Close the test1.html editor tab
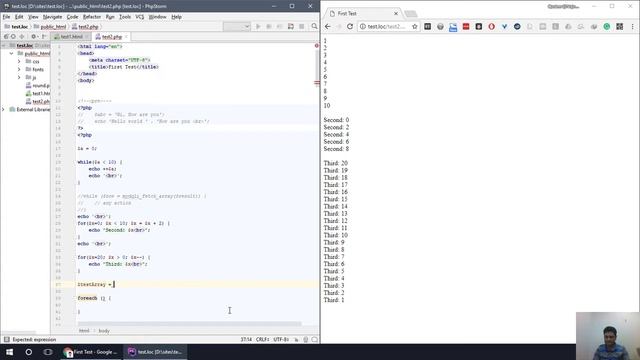Screen dimensions: 640x360 tap(87, 37)
